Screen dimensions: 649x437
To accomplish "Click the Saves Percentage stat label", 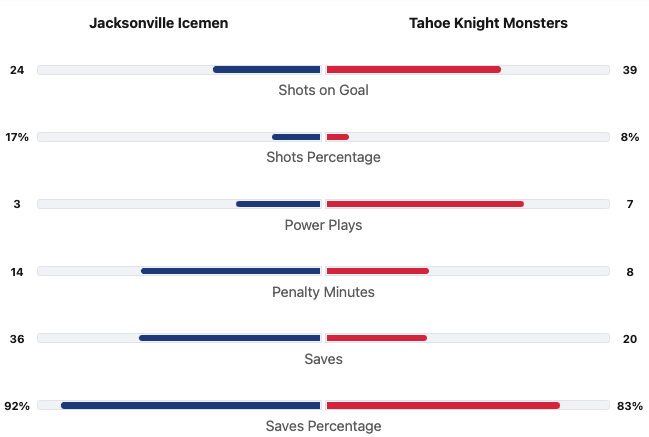I will point(323,426).
